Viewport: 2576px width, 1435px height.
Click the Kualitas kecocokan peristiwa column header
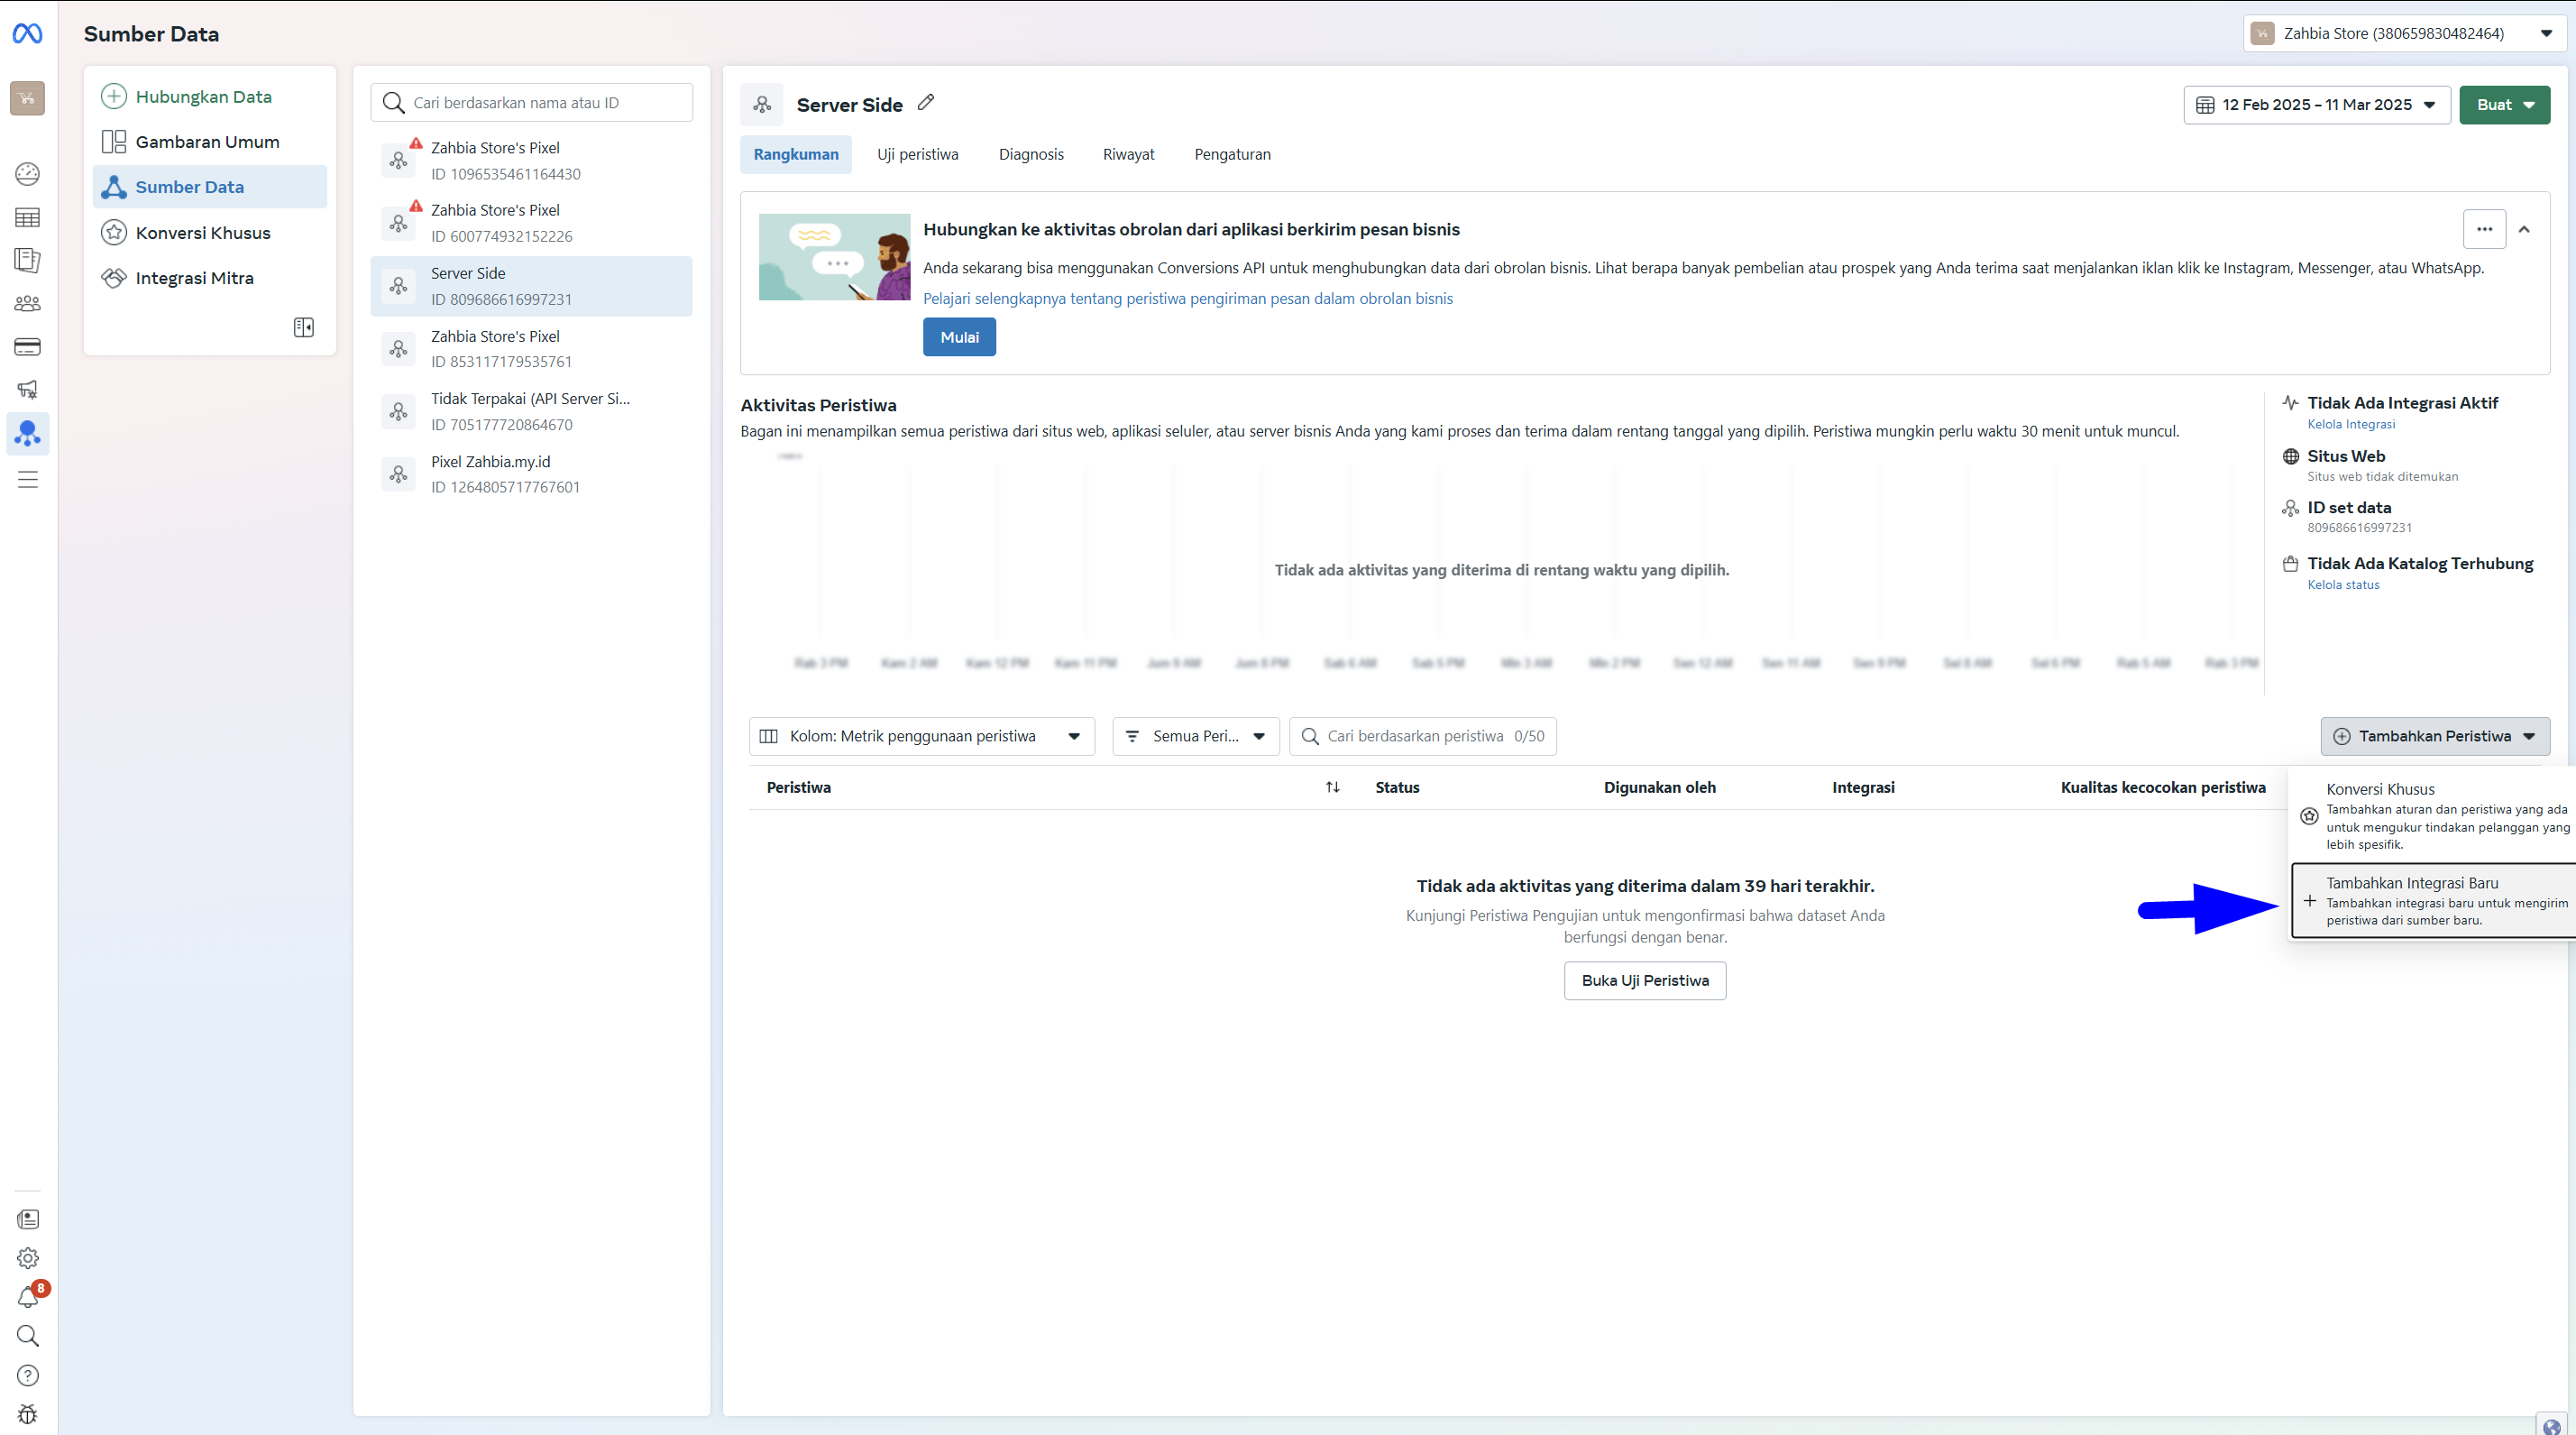2163,787
